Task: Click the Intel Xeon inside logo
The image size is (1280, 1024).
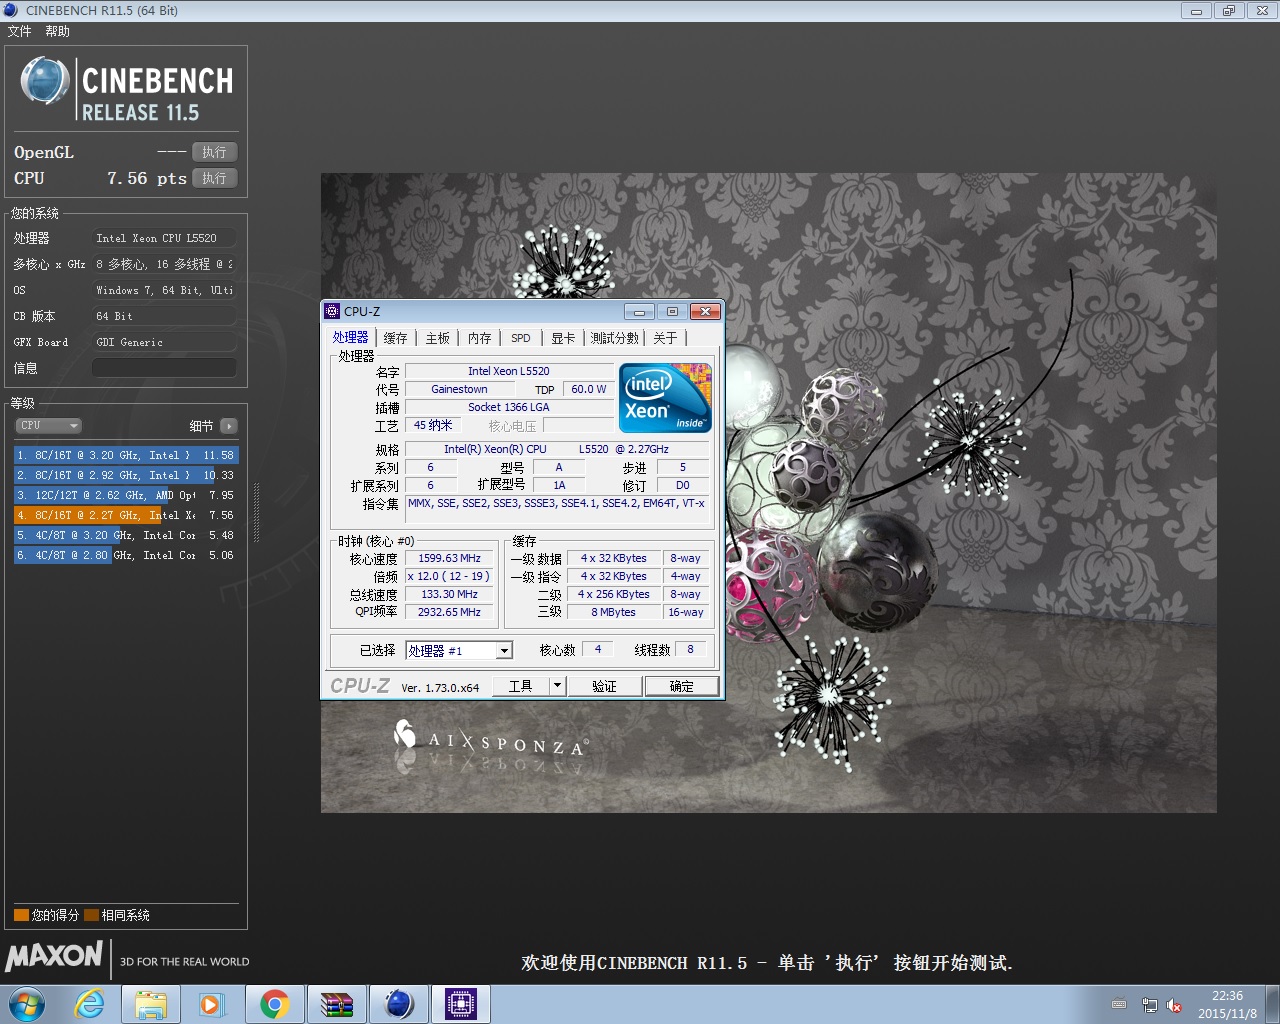Action: coord(665,397)
